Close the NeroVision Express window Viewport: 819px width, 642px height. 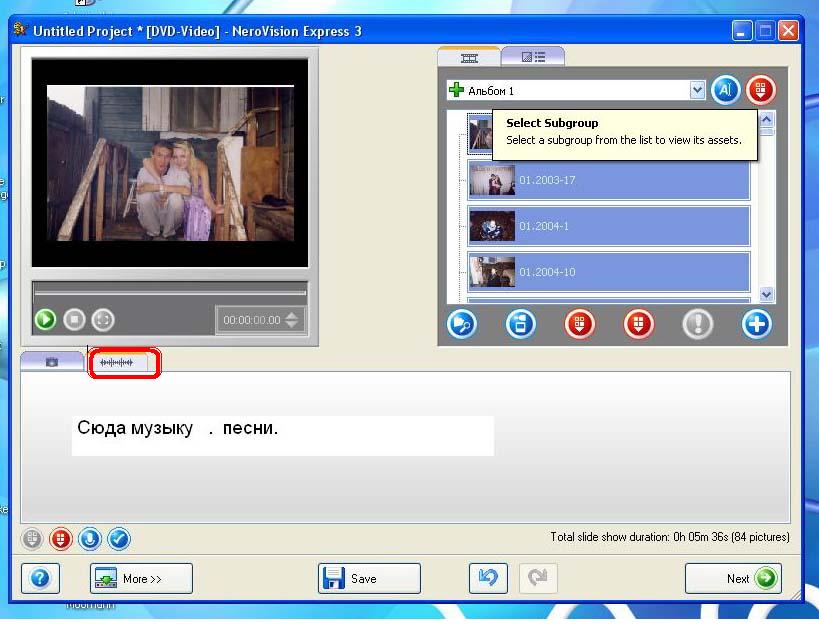click(789, 31)
